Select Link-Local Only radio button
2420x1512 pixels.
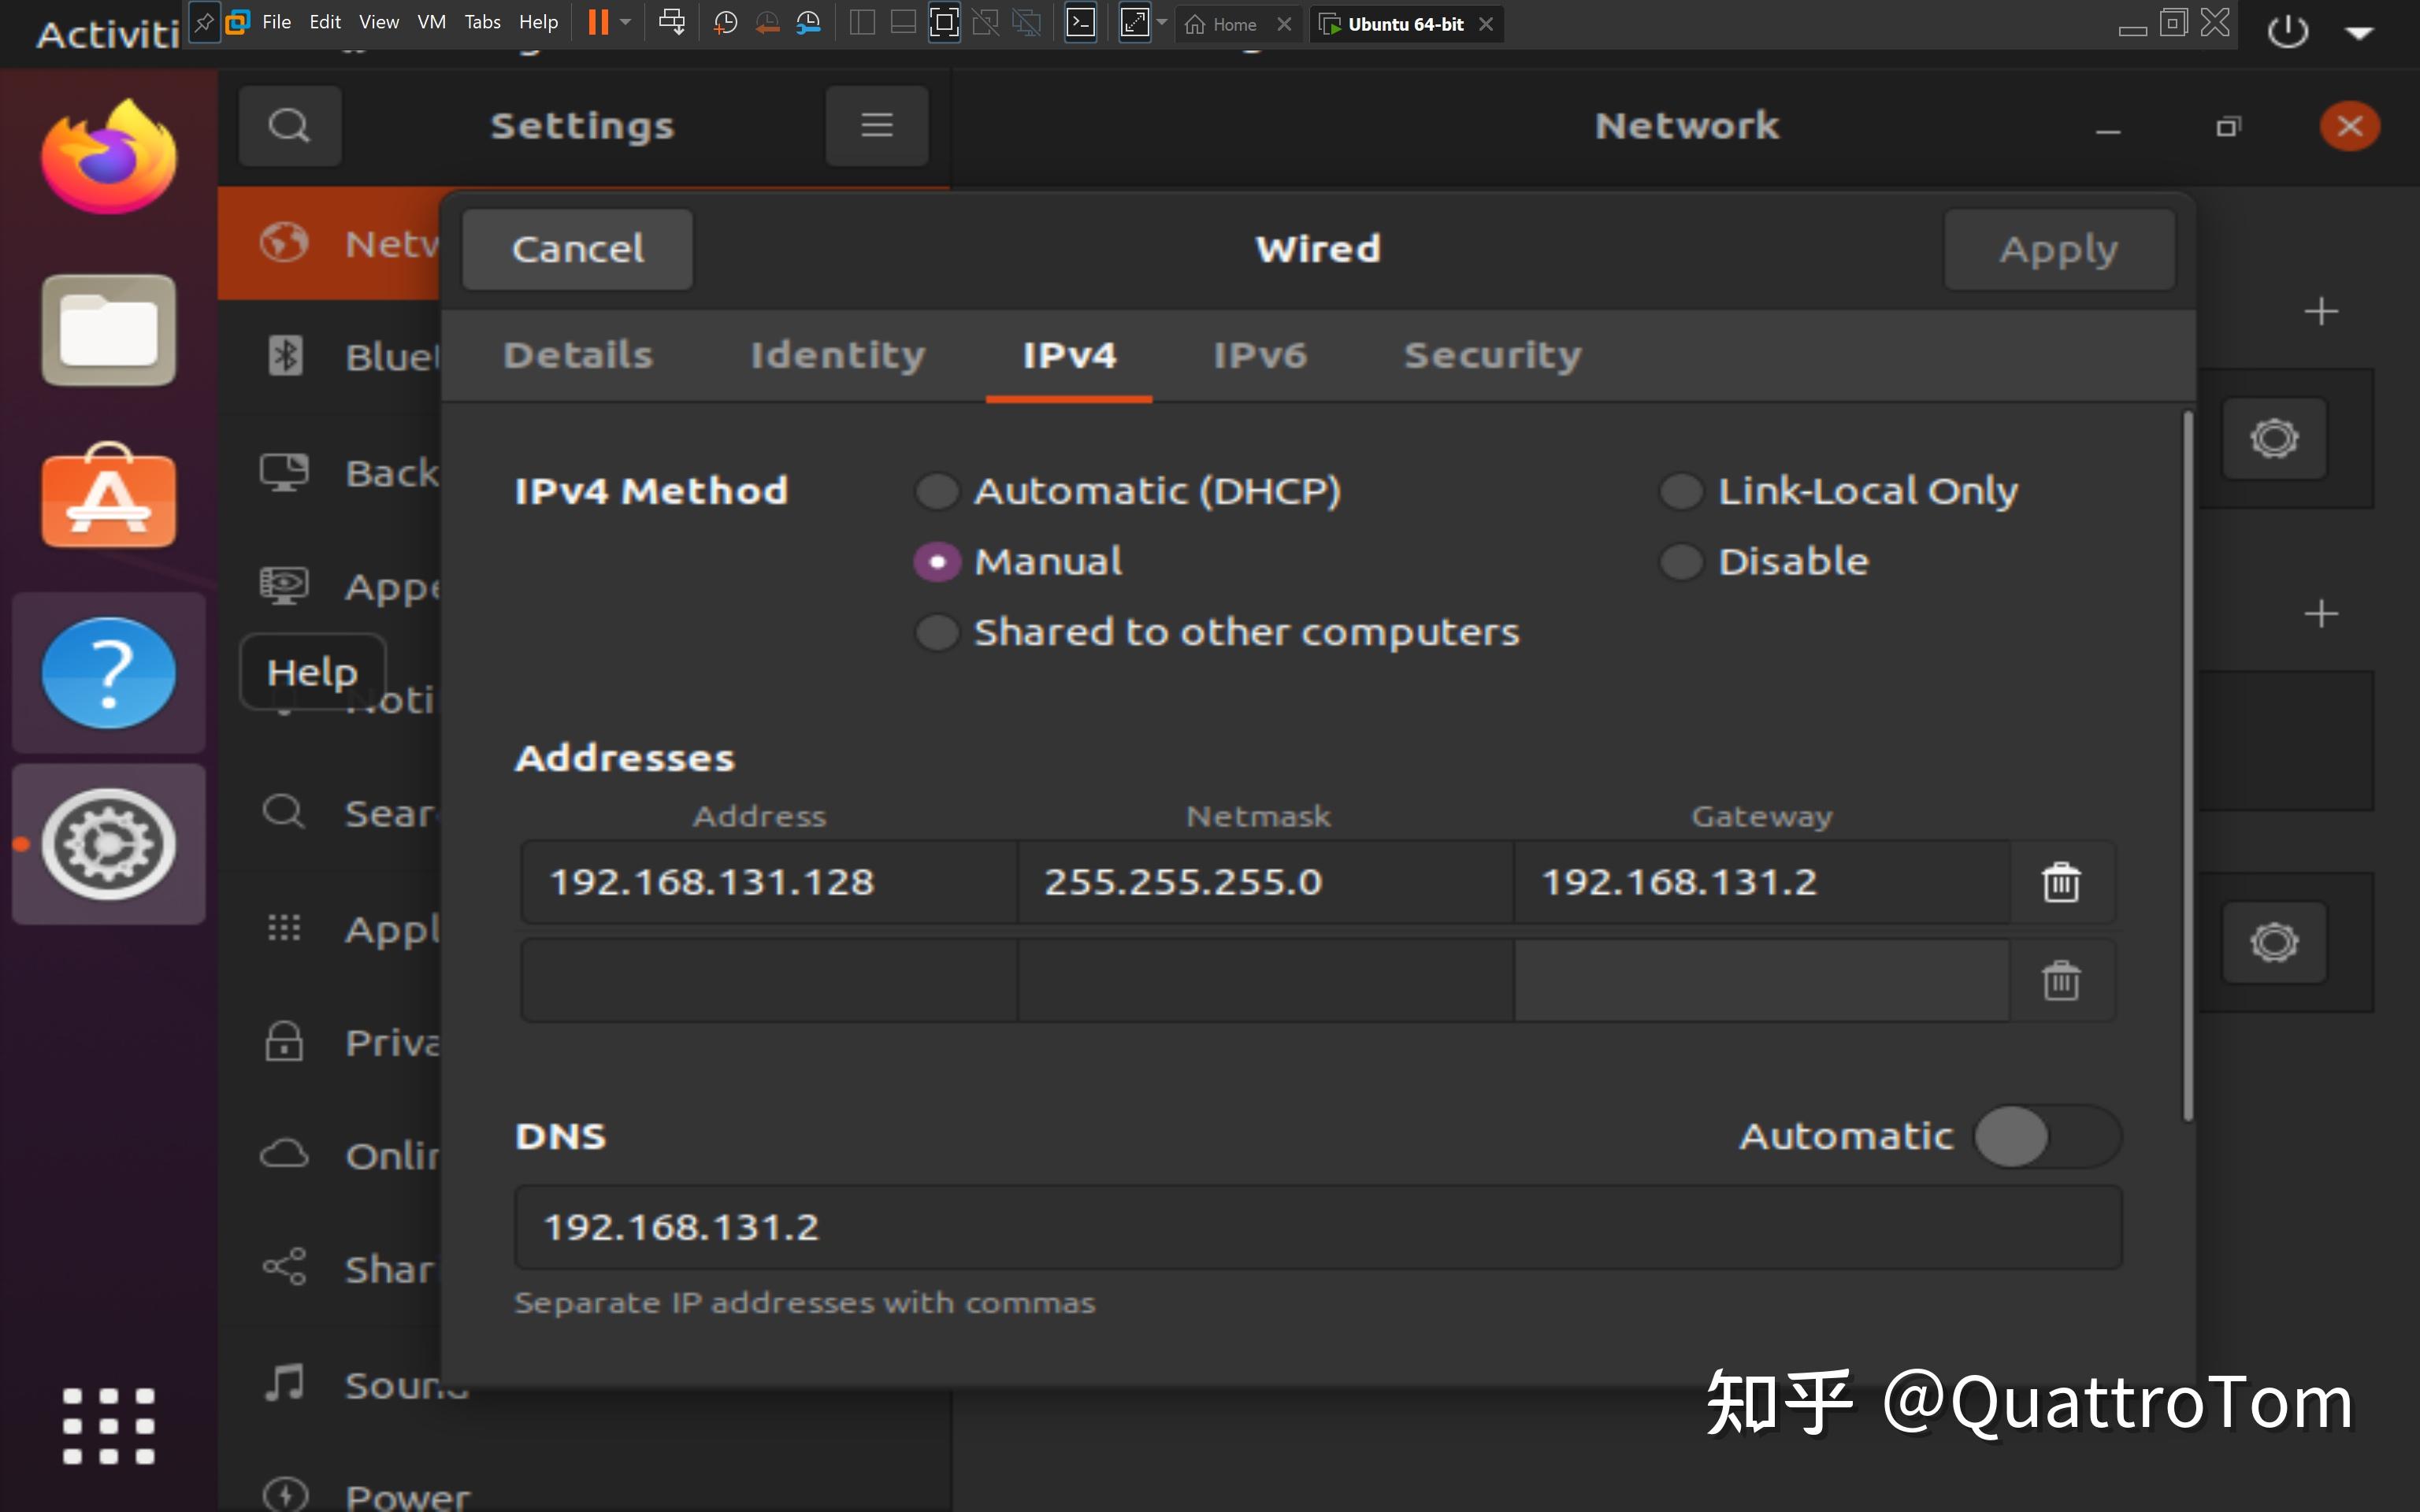[x=1681, y=491]
